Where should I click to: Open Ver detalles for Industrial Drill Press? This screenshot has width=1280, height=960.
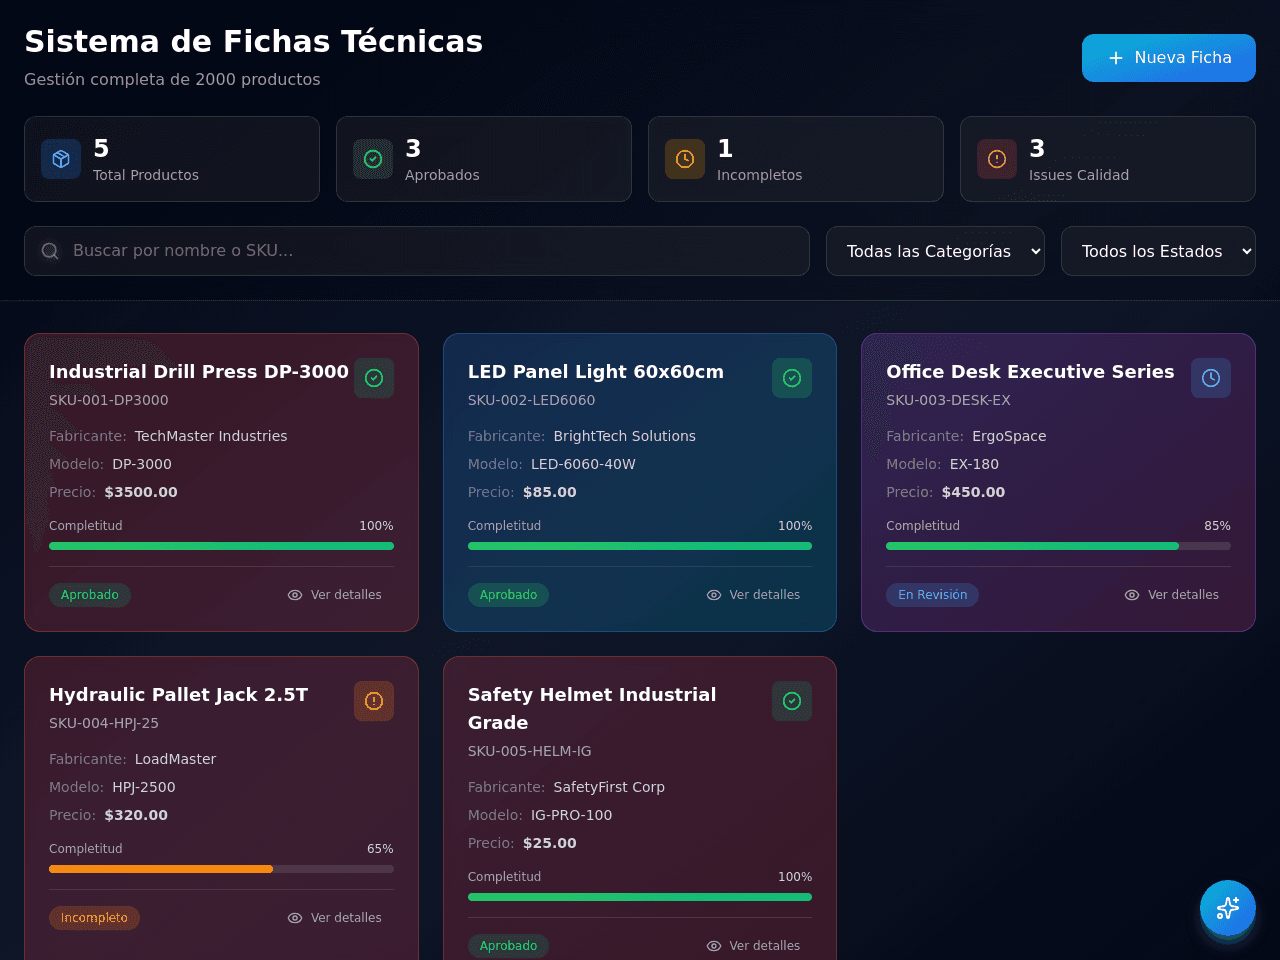coord(334,595)
